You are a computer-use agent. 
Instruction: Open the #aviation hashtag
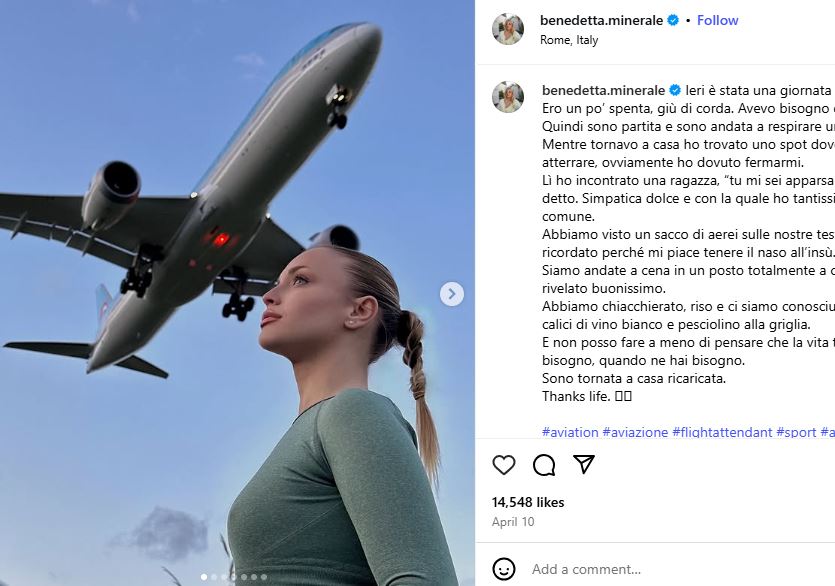coord(570,432)
